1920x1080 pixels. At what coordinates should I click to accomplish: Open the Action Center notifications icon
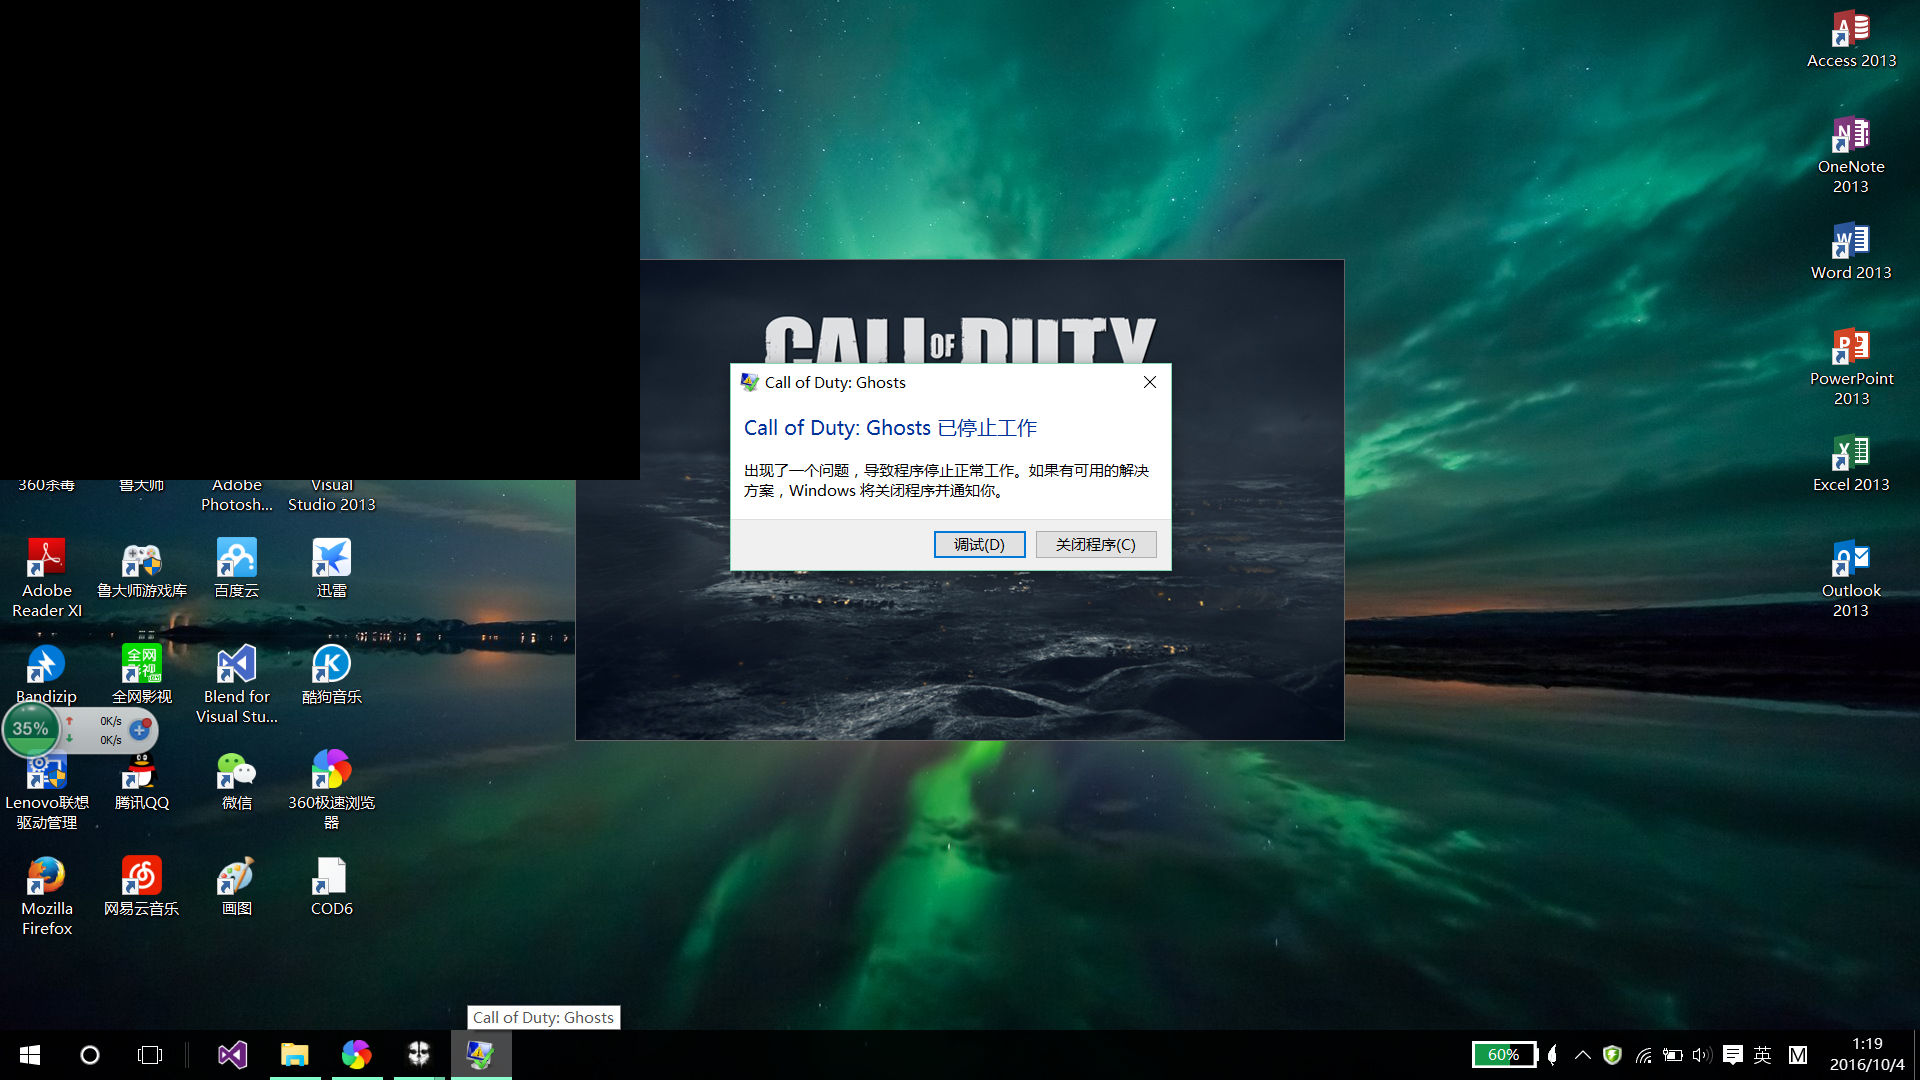pos(1733,1055)
